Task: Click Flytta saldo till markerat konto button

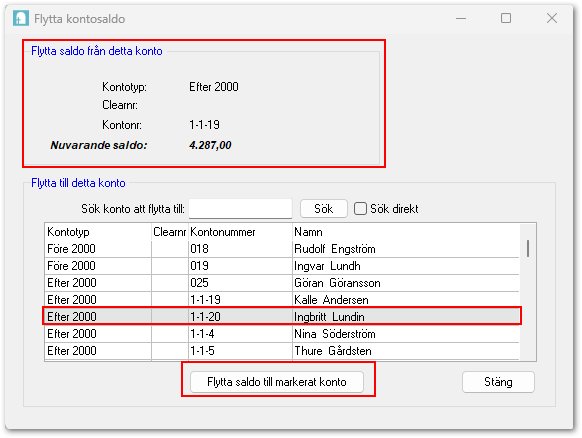Action: [x=277, y=382]
